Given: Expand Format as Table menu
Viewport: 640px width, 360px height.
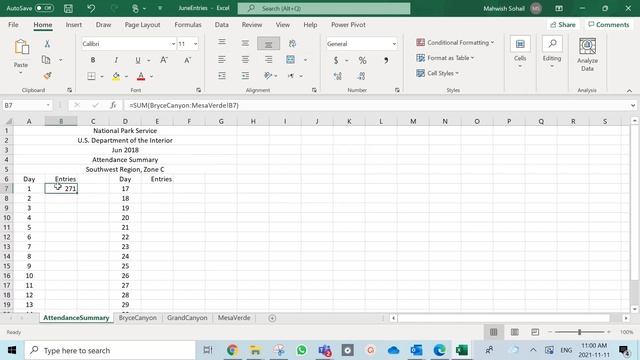Looking at the screenshot, I should tap(445, 58).
